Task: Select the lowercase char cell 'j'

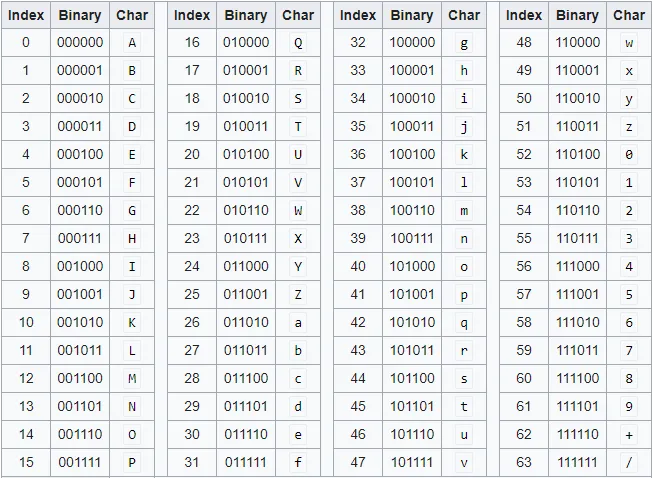Action: click(x=464, y=126)
